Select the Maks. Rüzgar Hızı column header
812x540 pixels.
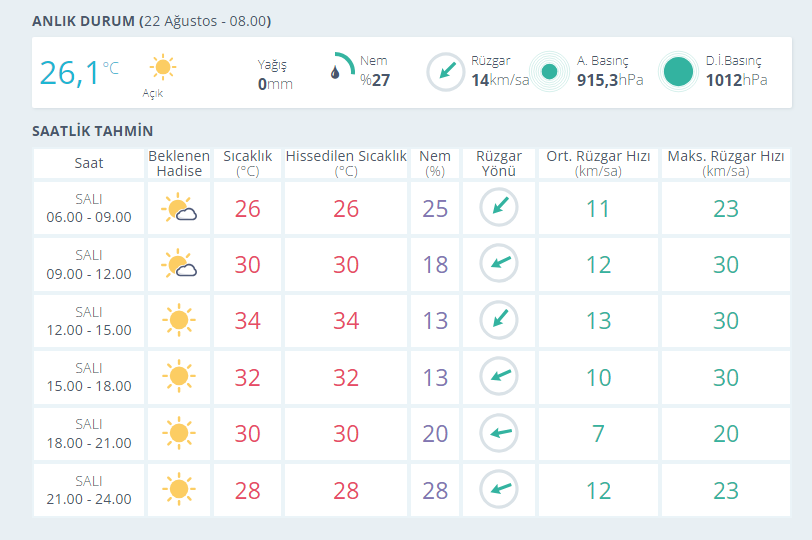(726, 164)
